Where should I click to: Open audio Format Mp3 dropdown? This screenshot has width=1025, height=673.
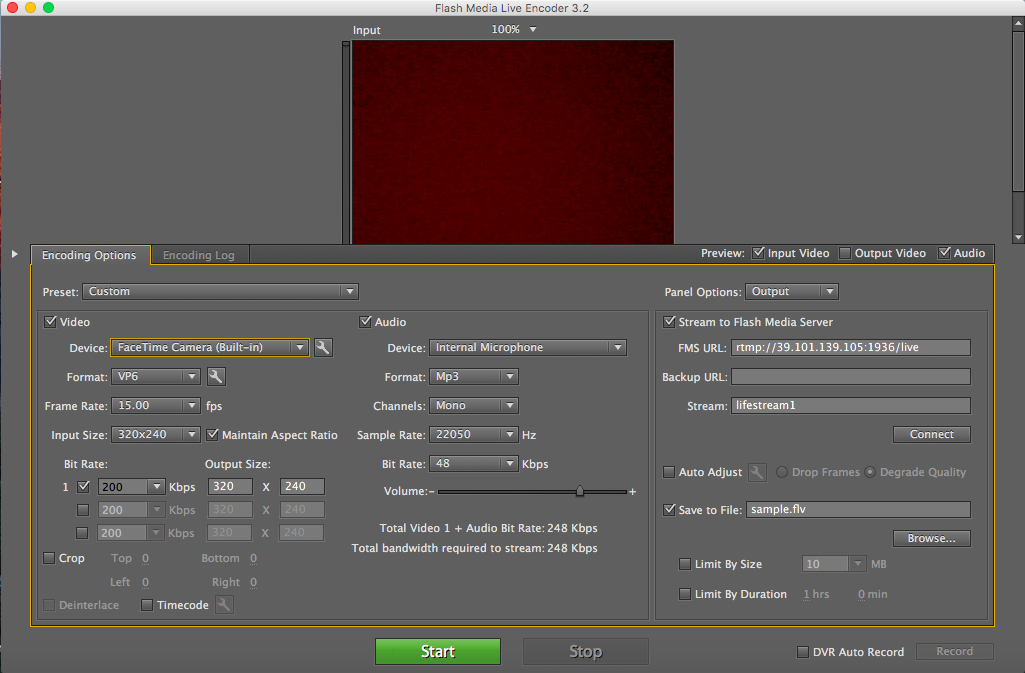474,376
